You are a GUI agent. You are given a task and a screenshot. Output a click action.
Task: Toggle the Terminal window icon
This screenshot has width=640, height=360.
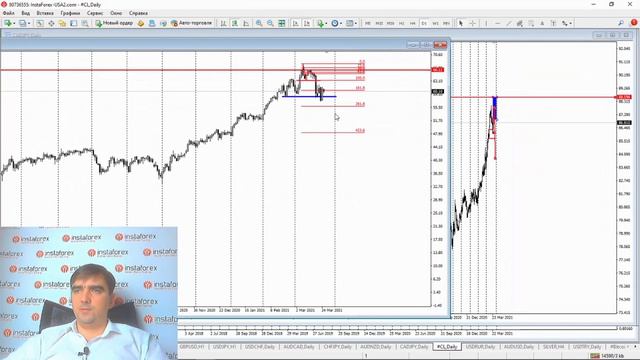pos(73,23)
